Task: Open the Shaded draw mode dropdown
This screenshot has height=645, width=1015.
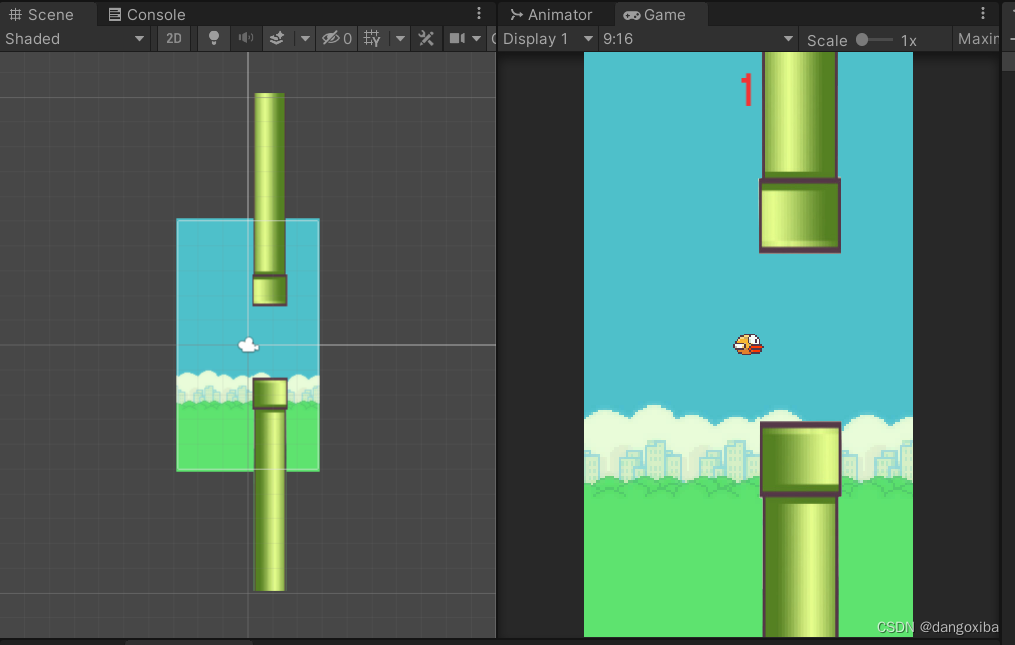Action: click(x=75, y=39)
